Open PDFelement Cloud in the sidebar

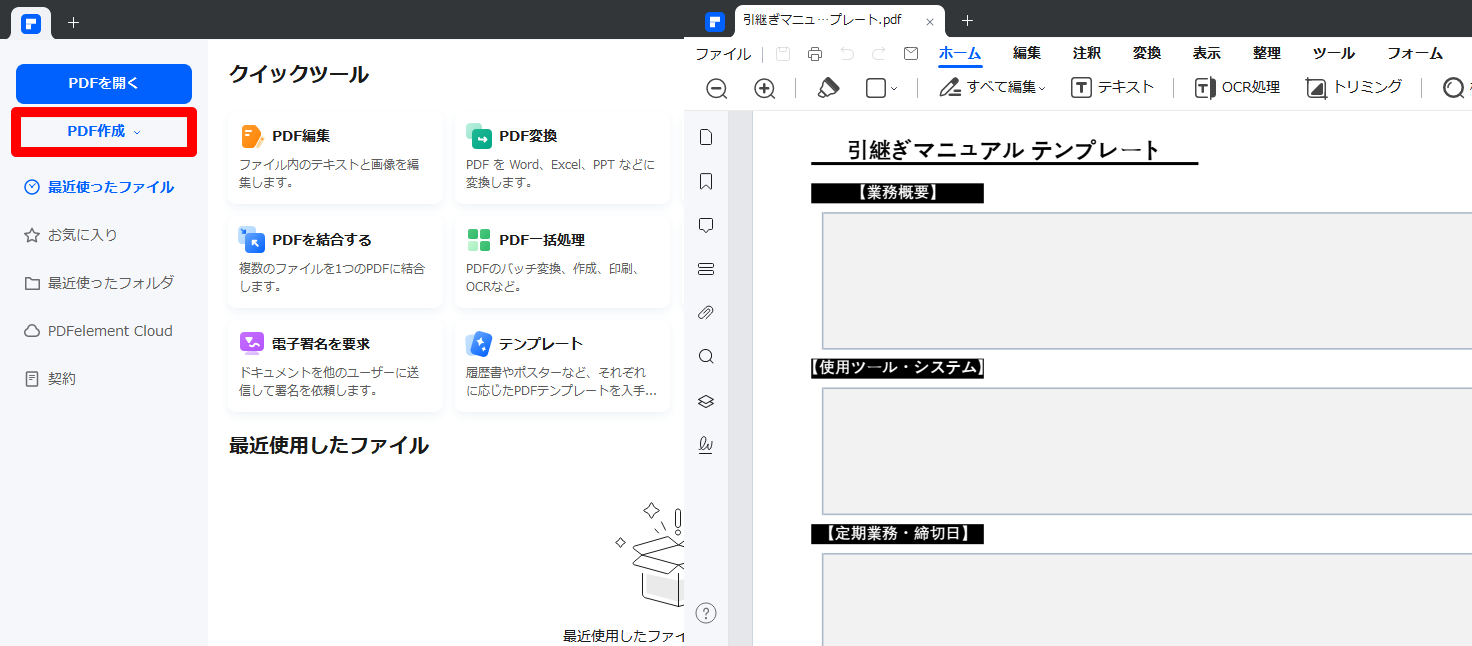point(99,331)
